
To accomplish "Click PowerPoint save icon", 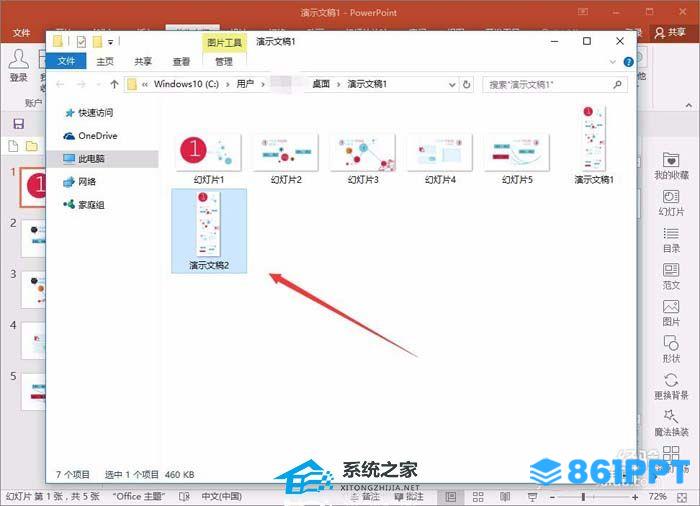I will tap(18, 124).
